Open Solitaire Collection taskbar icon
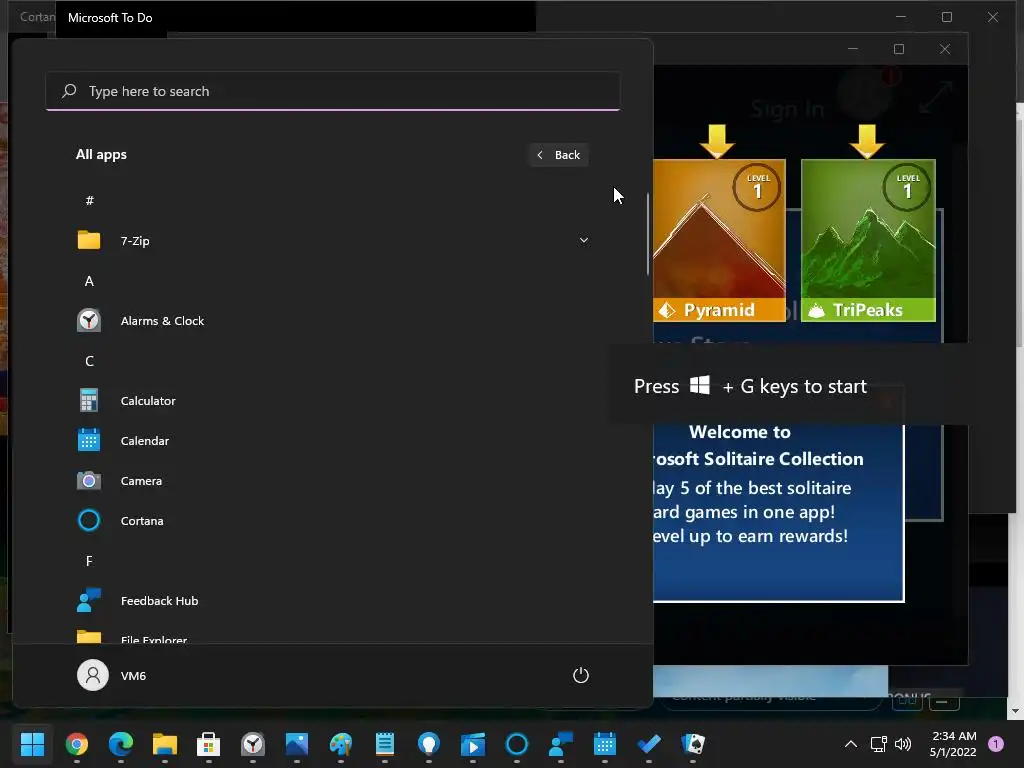Image resolution: width=1024 pixels, height=768 pixels. 693,743
